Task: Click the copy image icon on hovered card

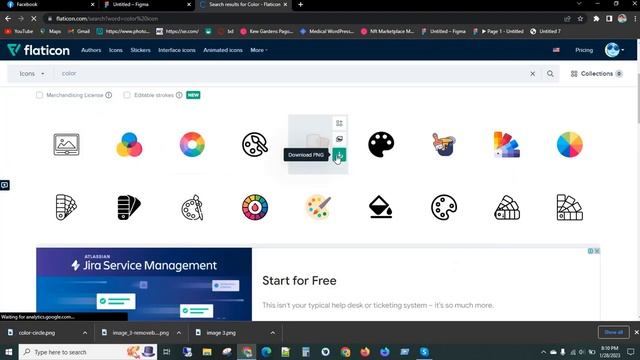Action: click(x=339, y=139)
